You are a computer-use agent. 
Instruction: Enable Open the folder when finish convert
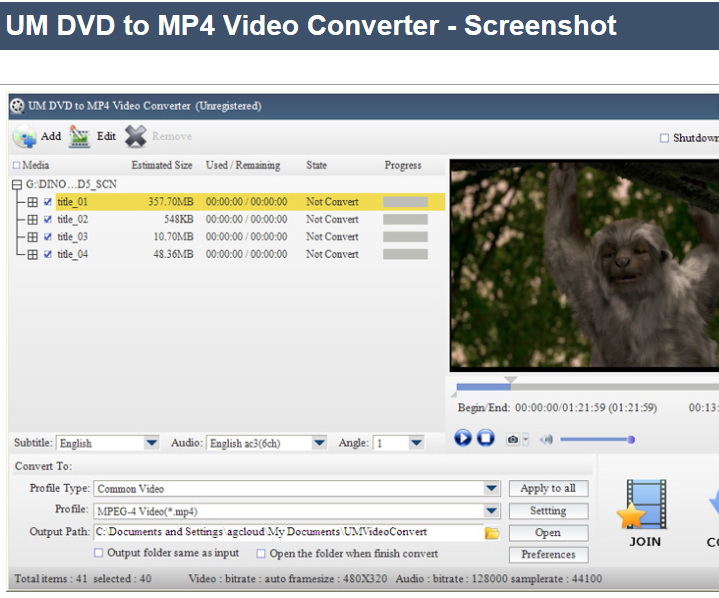pos(261,554)
